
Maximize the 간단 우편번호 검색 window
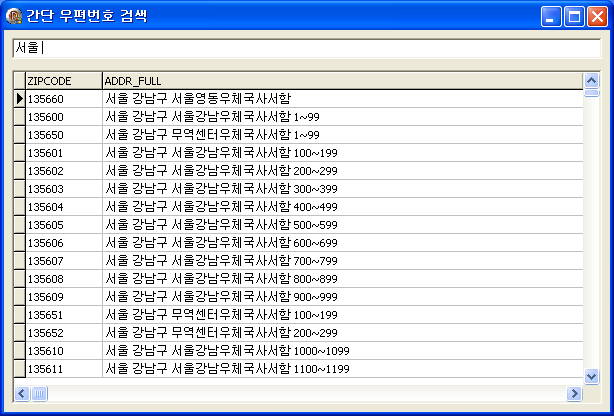574,16
